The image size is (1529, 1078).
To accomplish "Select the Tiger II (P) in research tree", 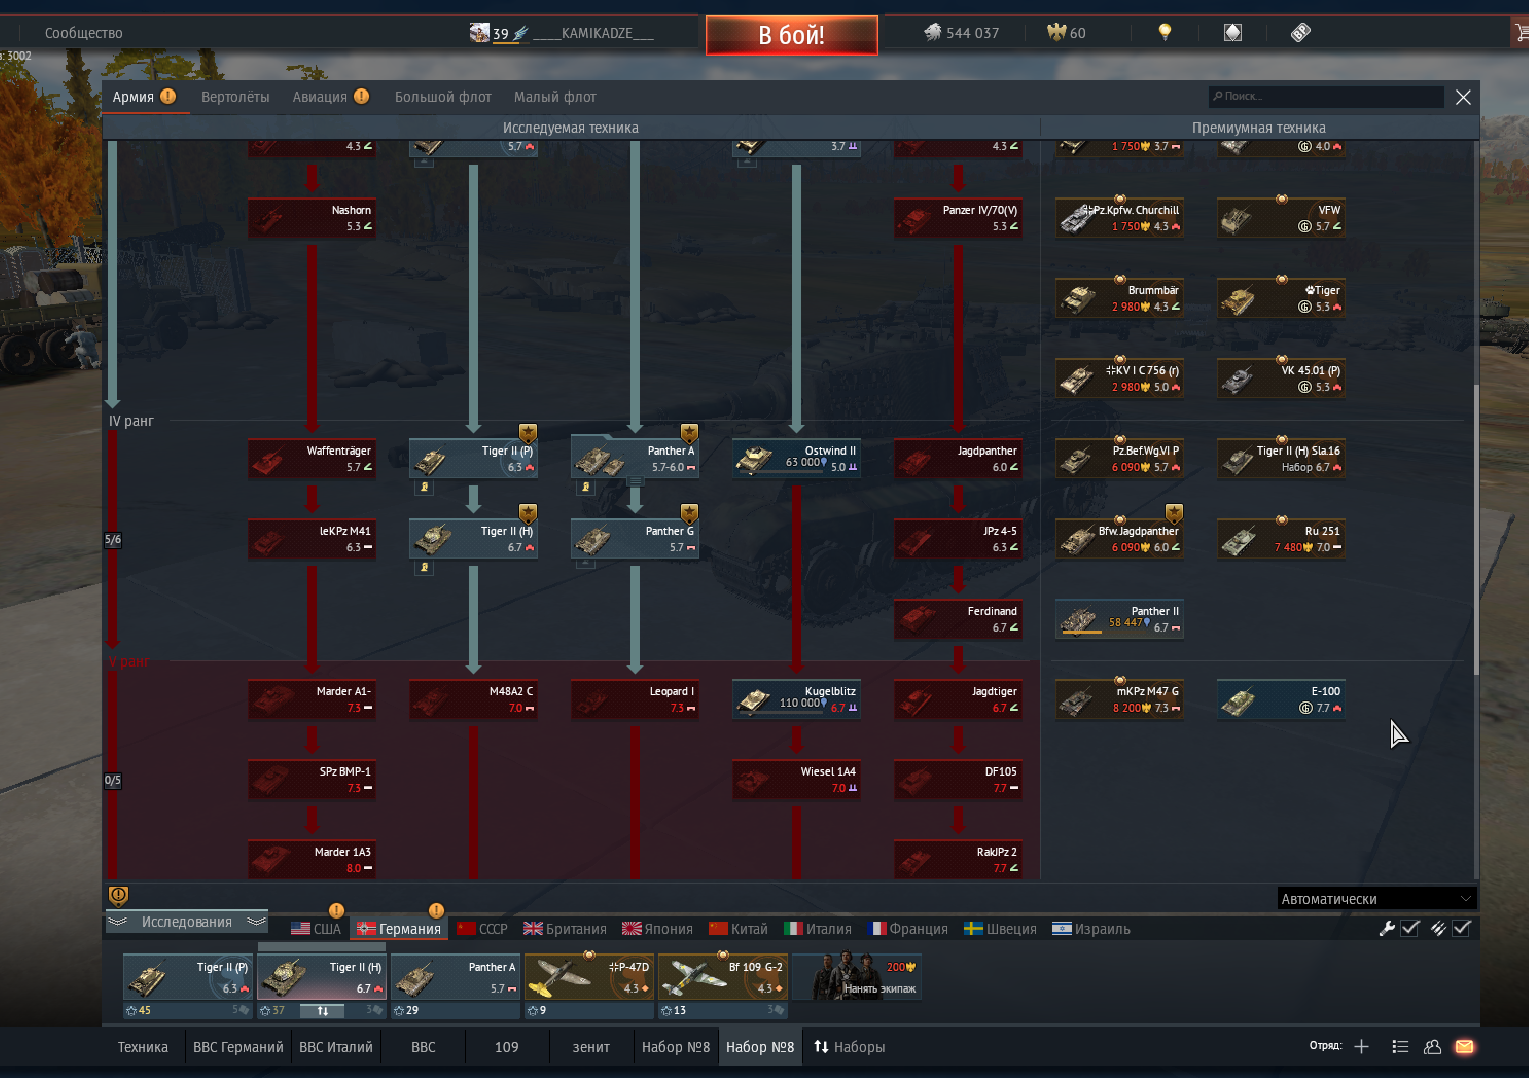I will (473, 458).
